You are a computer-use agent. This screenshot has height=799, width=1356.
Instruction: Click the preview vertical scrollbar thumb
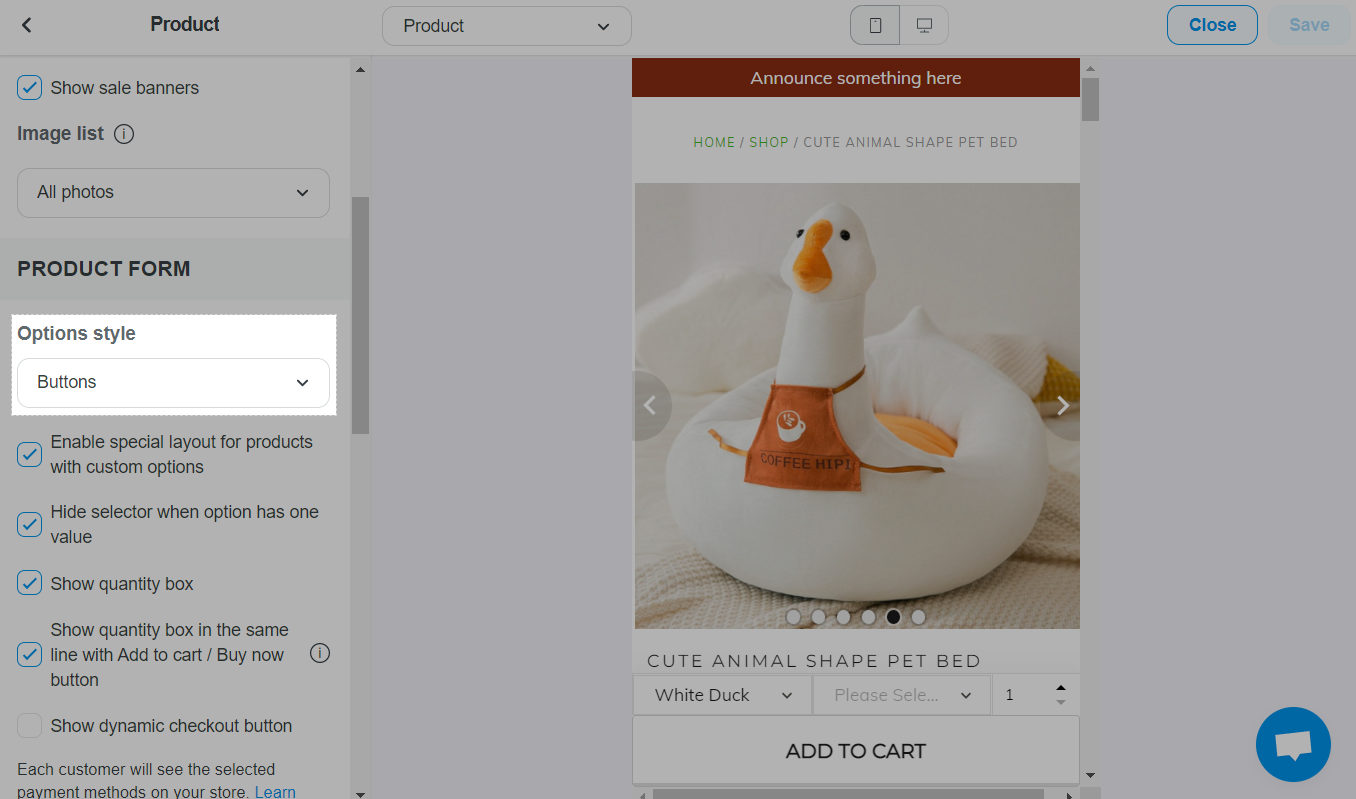click(x=1090, y=99)
